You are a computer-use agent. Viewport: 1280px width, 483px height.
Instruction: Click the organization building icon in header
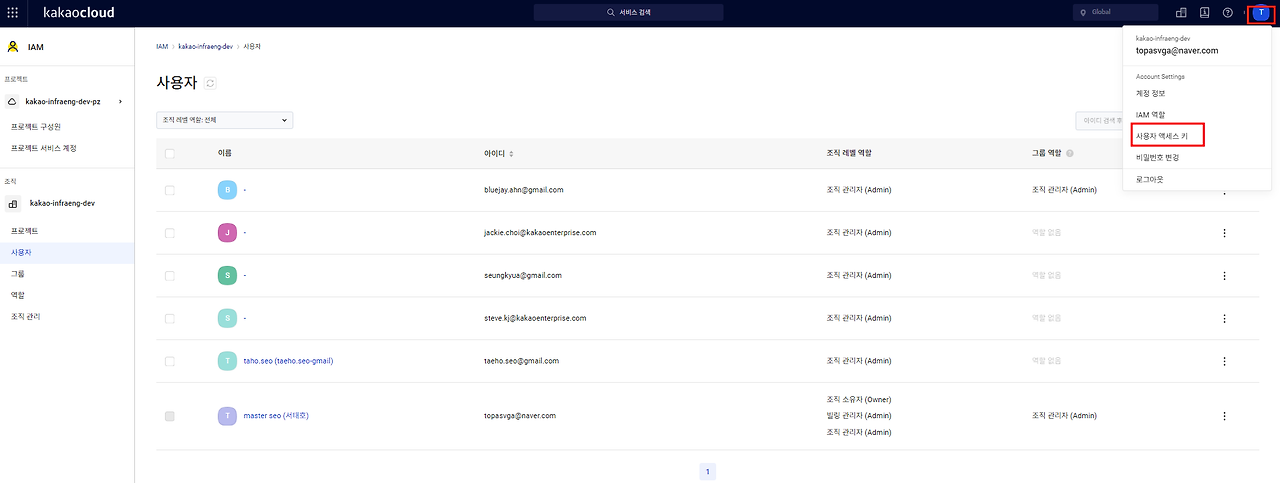tap(1181, 13)
